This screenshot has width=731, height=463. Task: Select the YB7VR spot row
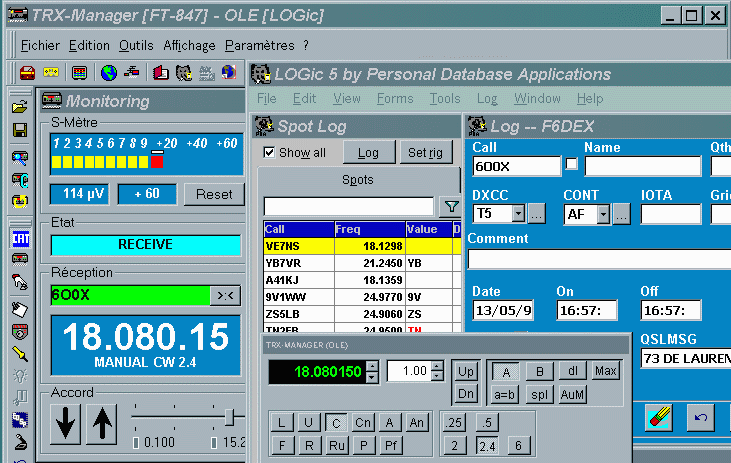362,263
